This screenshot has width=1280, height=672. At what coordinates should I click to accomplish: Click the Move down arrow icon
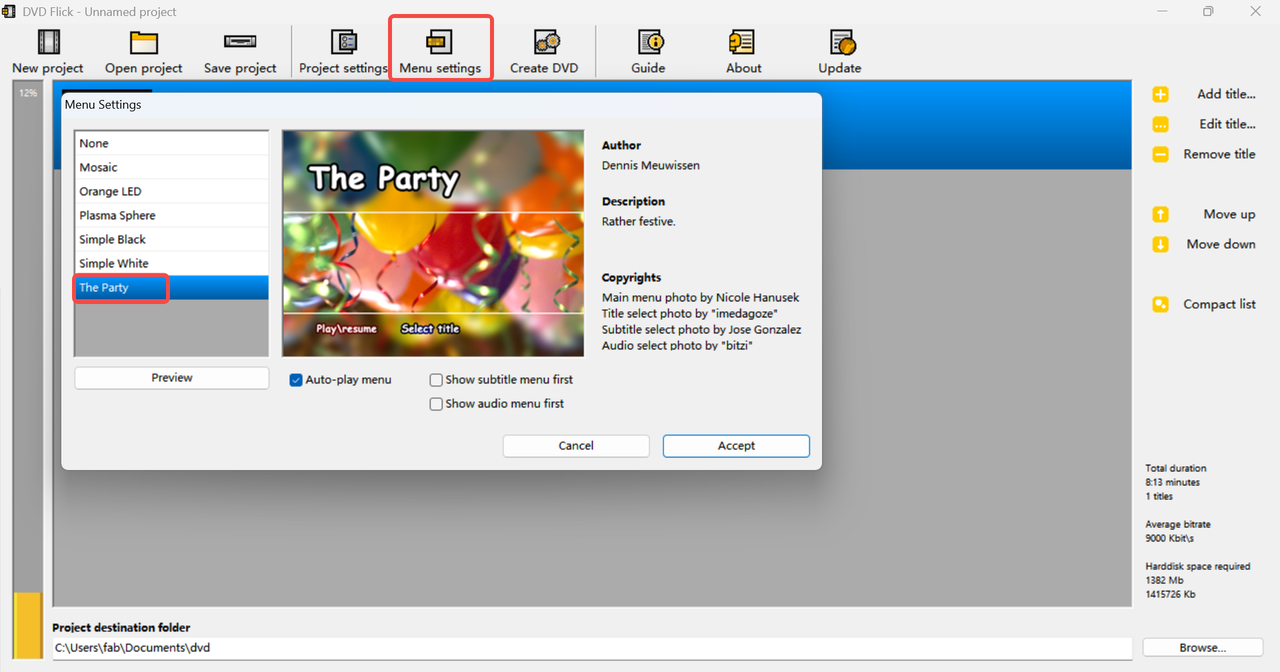click(1160, 244)
